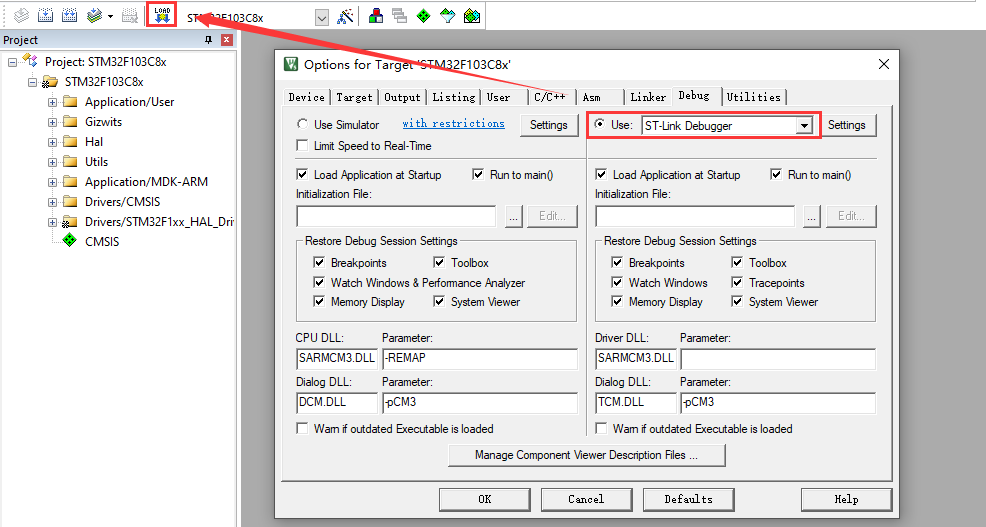986x527 pixels.
Task: Switch to the Listing tab
Action: click(453, 97)
